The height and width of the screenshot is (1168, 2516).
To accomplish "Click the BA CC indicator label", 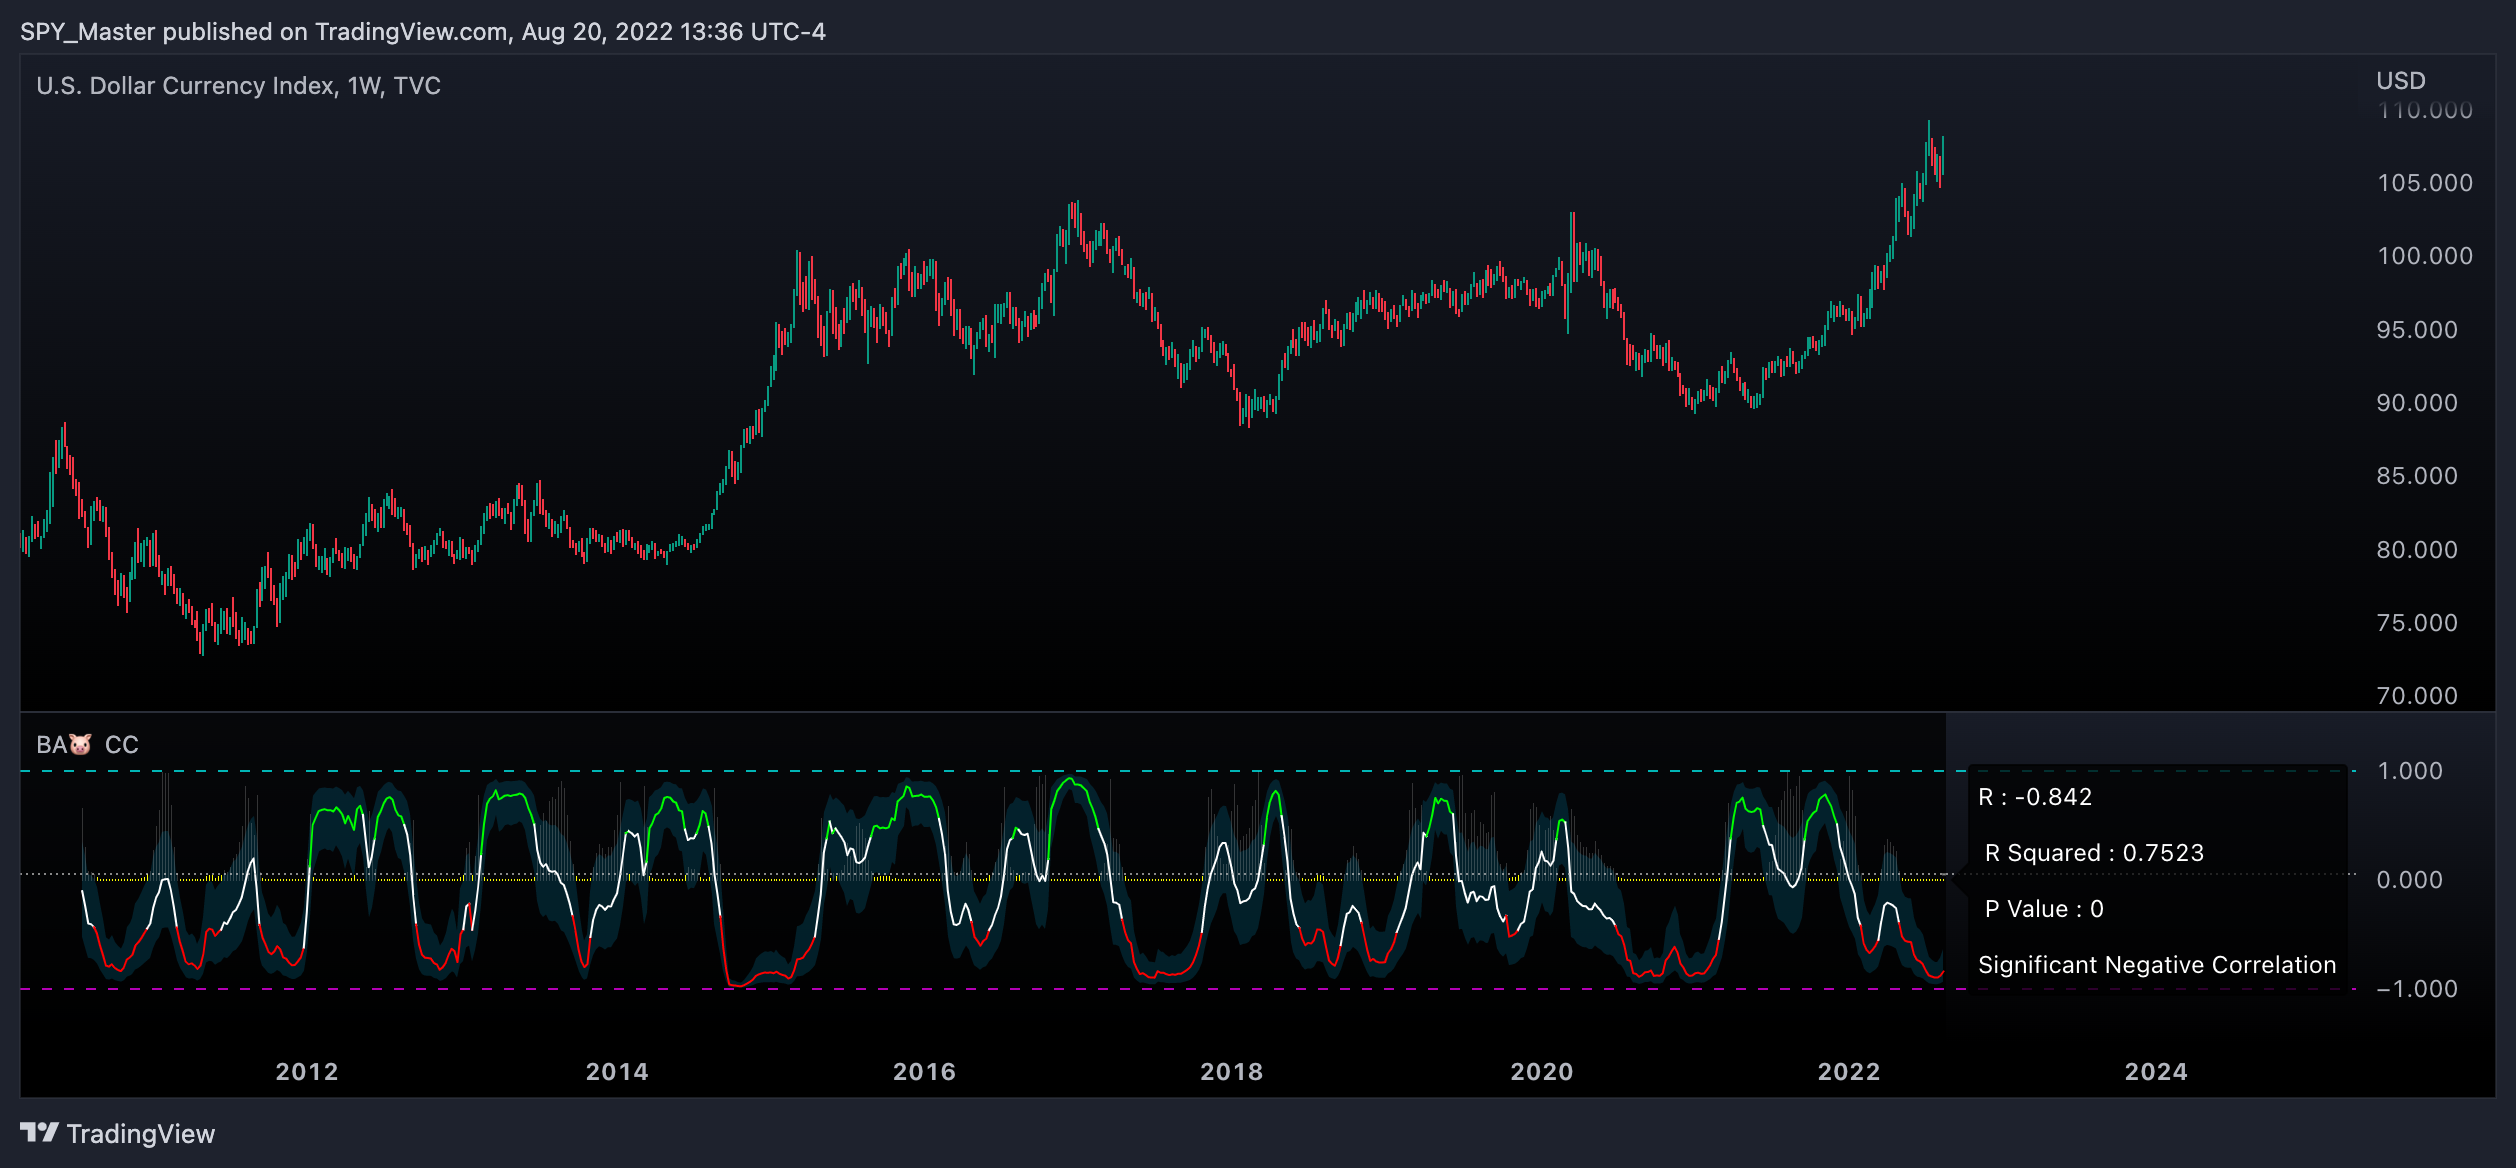I will coord(88,745).
